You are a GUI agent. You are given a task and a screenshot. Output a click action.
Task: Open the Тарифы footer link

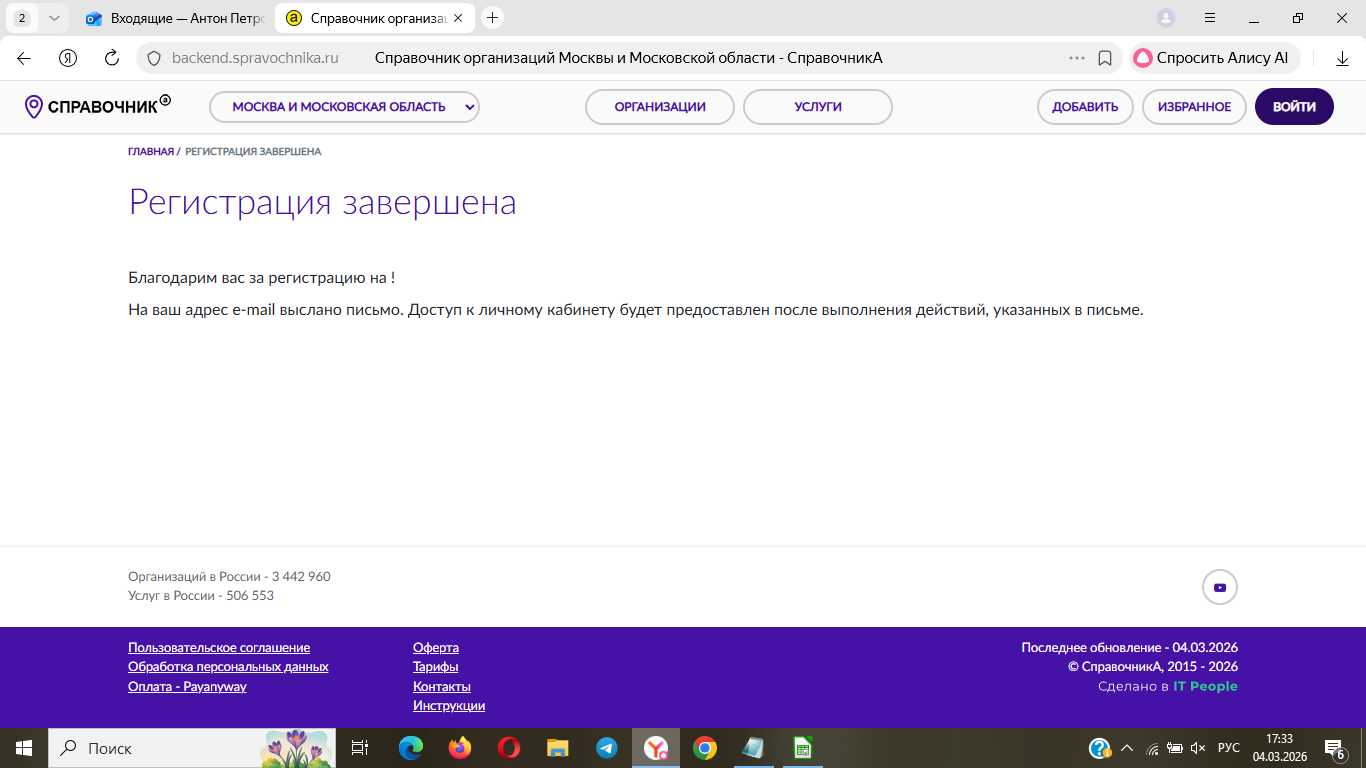pos(436,667)
